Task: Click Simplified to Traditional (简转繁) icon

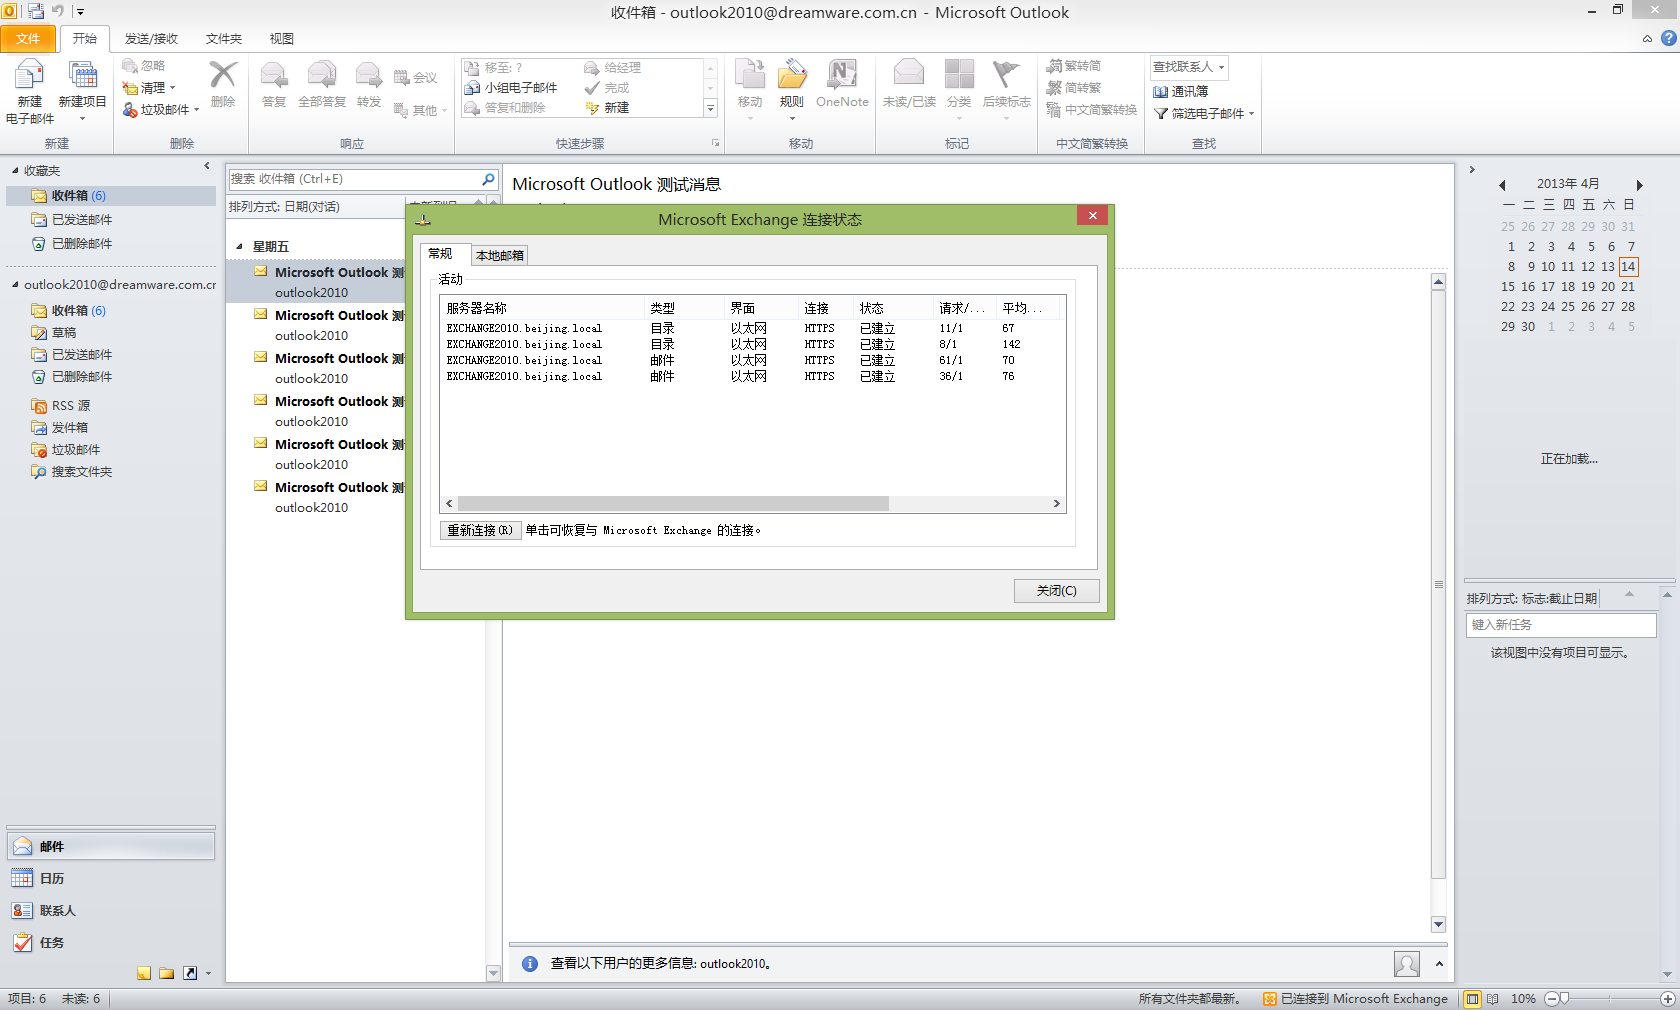Action: (x=1054, y=88)
